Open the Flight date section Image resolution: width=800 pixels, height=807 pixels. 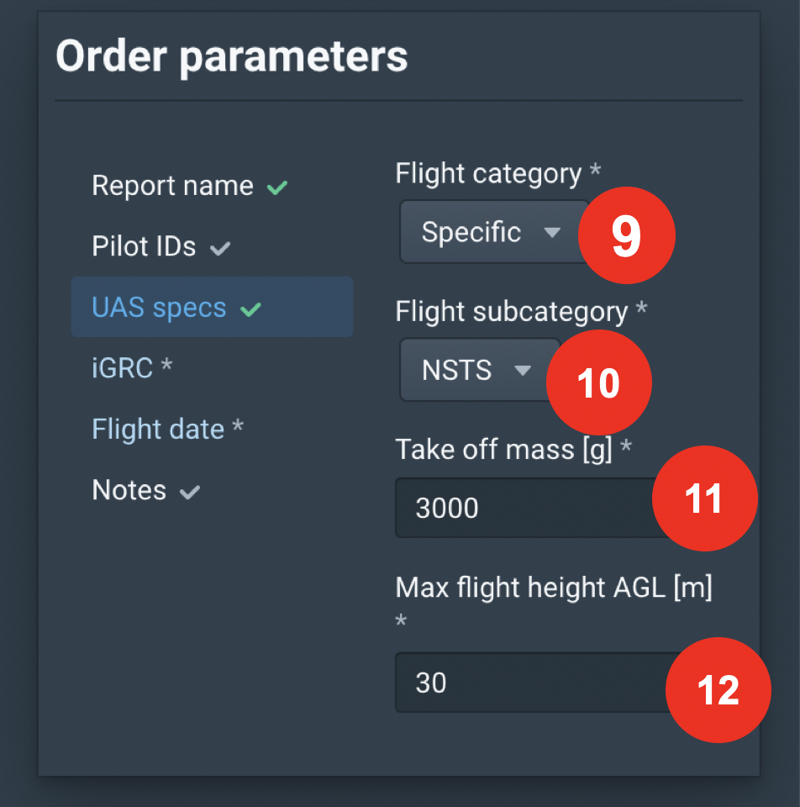[x=158, y=429]
